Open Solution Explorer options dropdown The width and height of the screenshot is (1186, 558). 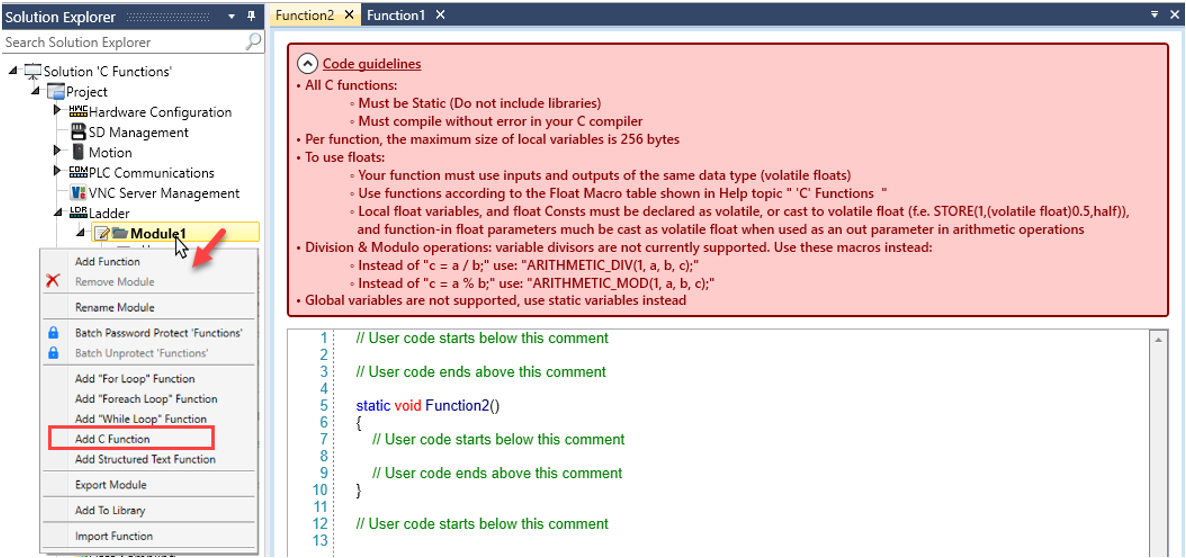[x=232, y=16]
